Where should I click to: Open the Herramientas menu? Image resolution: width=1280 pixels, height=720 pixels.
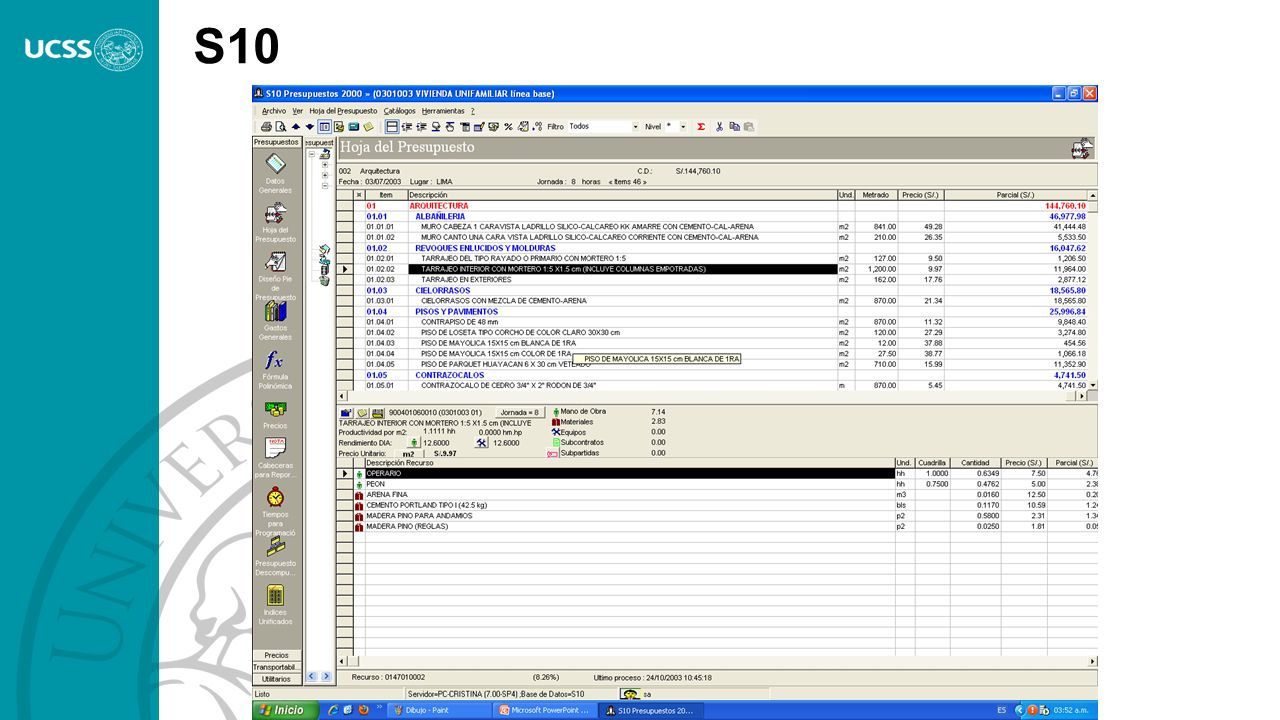tap(443, 111)
